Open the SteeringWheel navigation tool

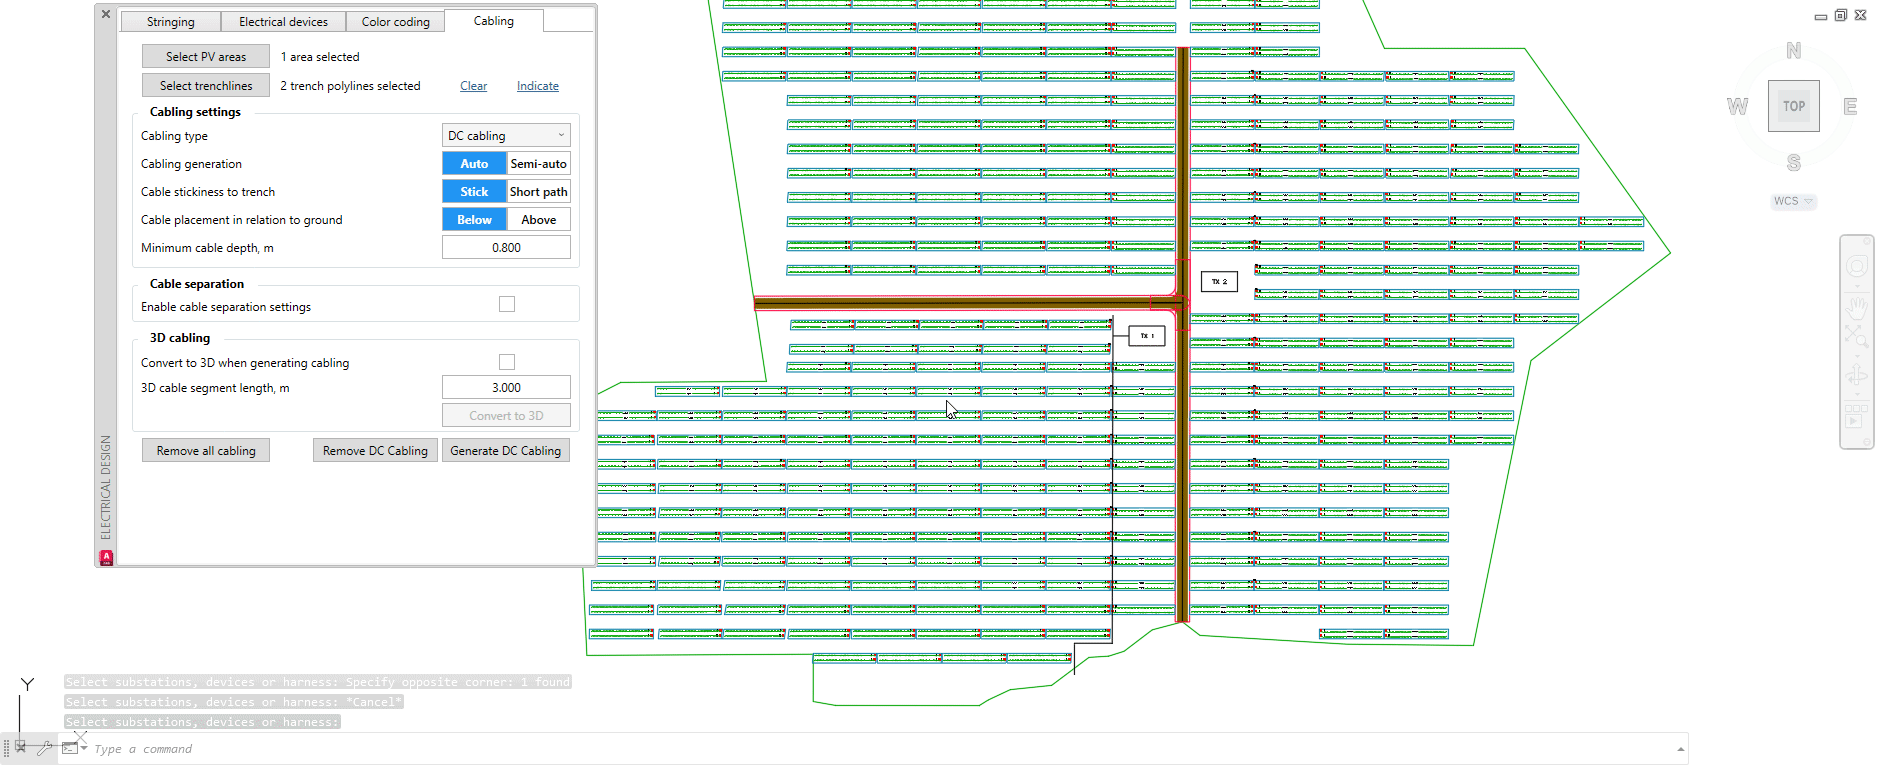[1857, 266]
